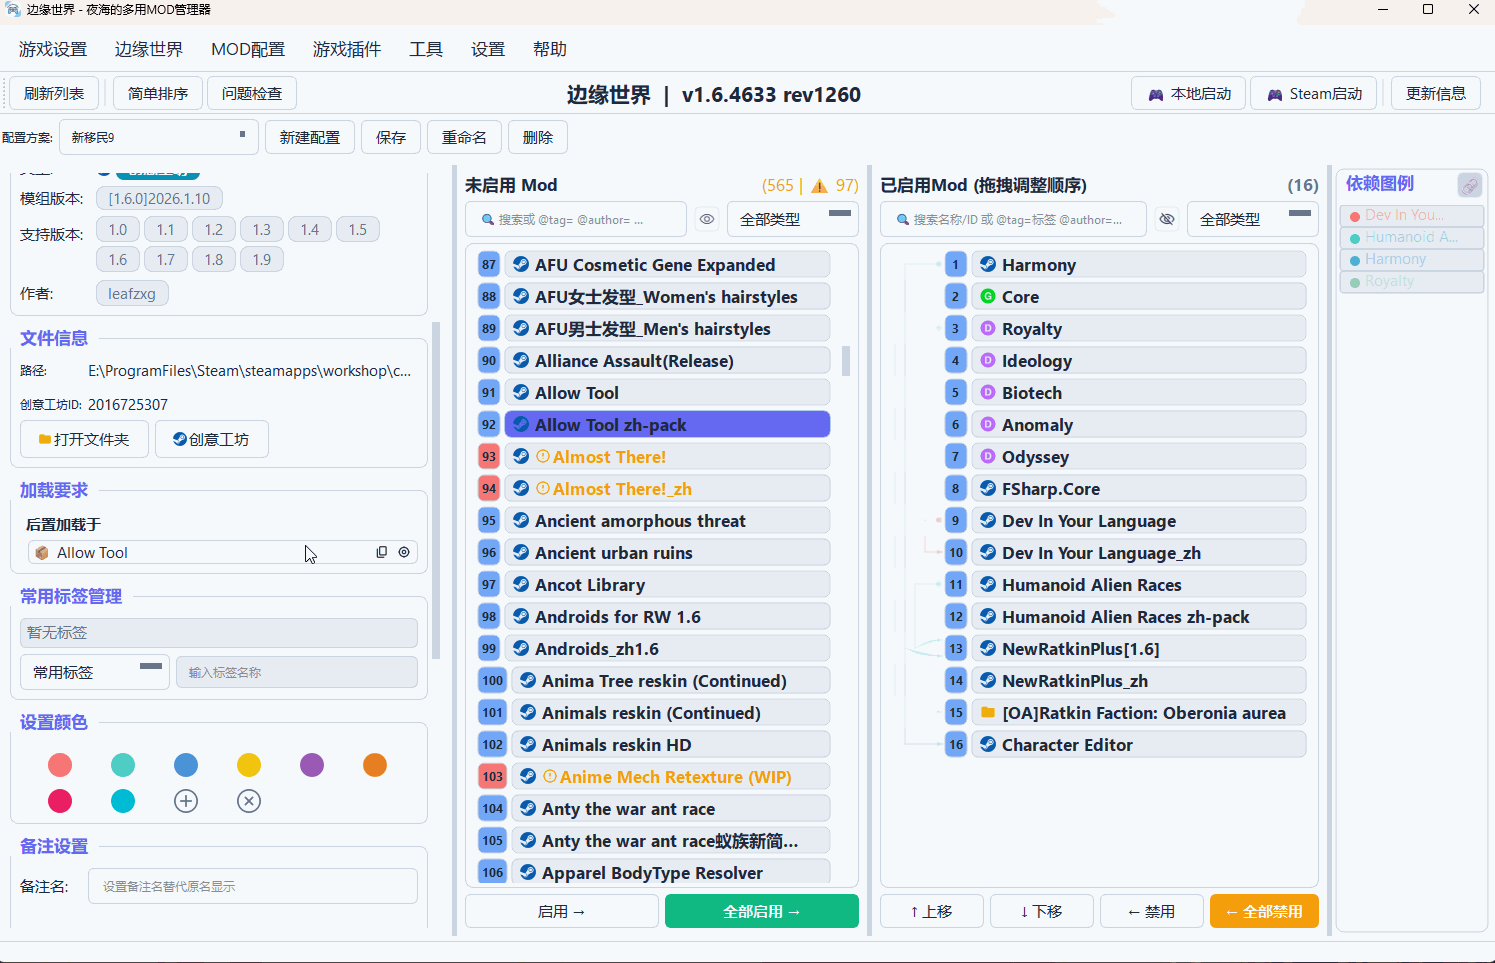Click the link icon in dependency legend panel
The height and width of the screenshot is (963, 1495).
[x=1469, y=185]
